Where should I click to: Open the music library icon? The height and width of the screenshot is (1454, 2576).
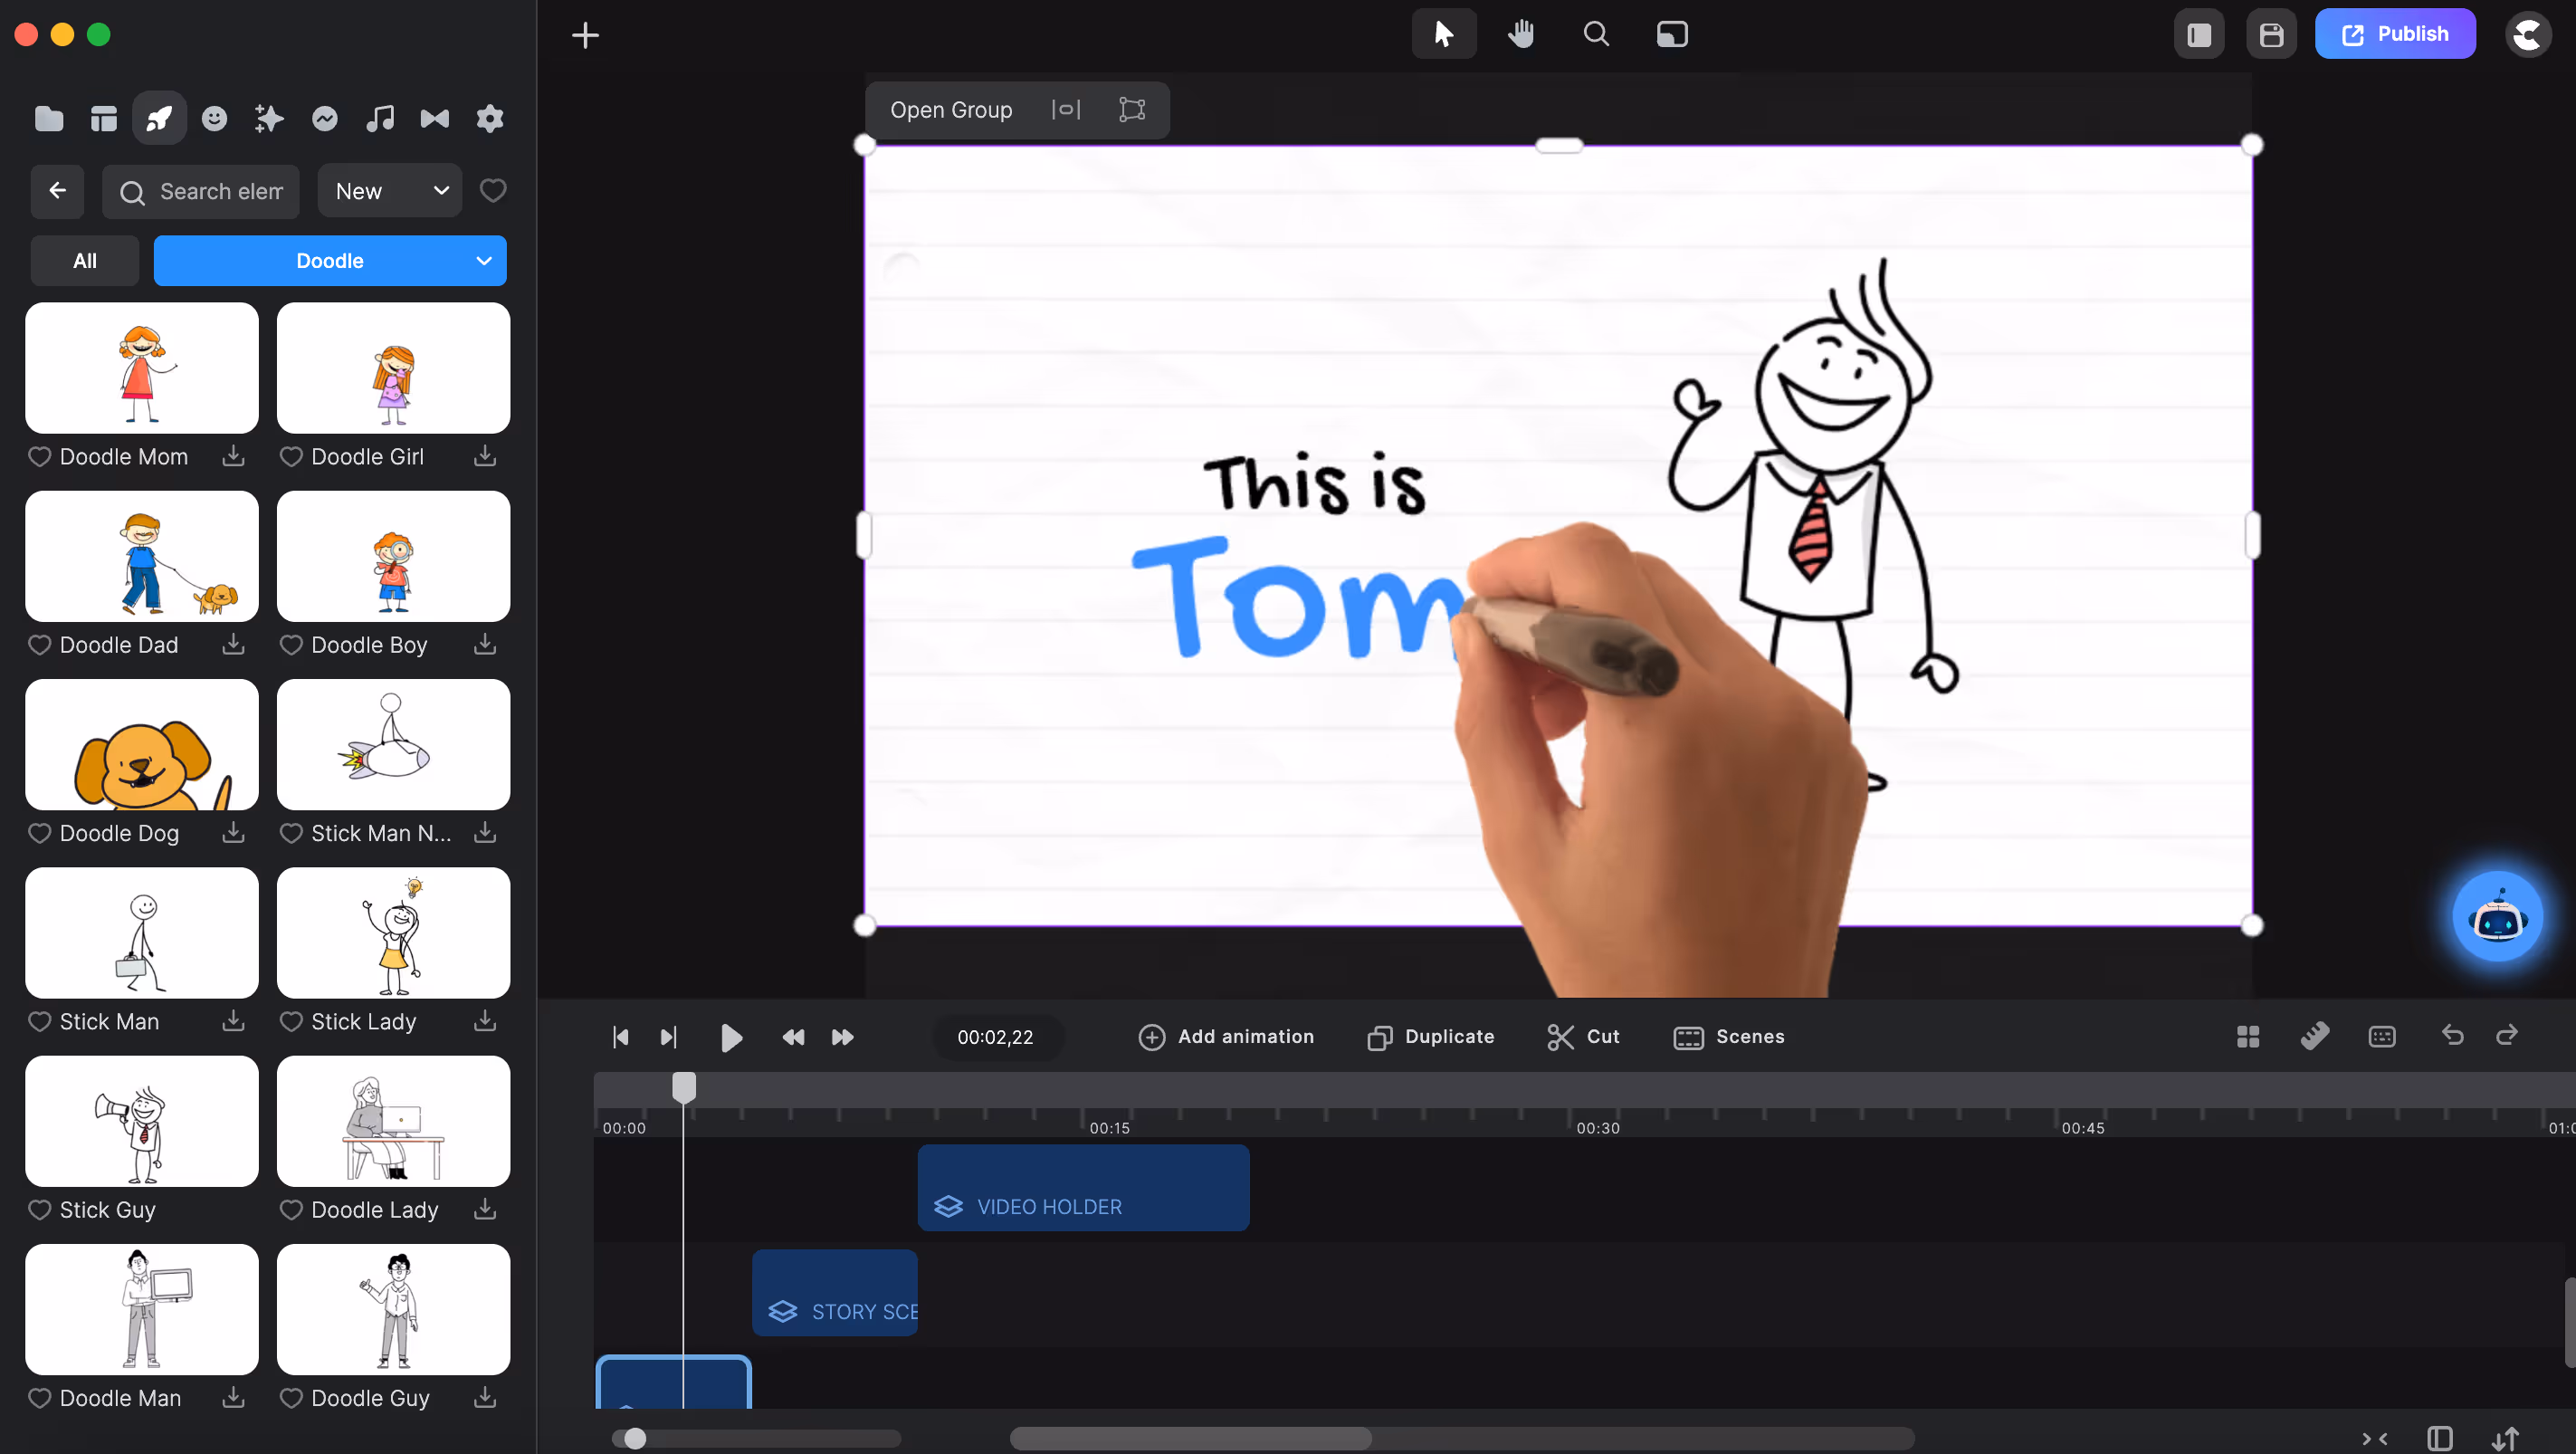point(380,119)
